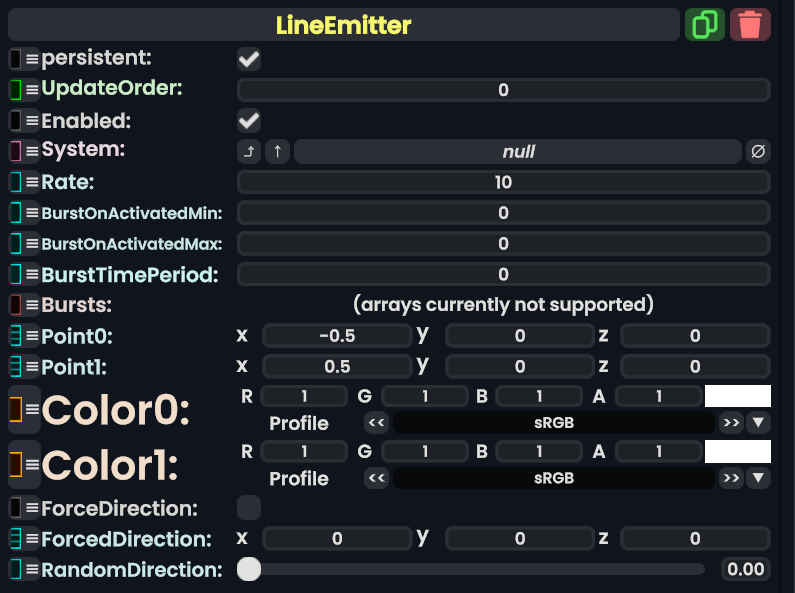Click Color1 previous profile button
The height and width of the screenshot is (593, 795).
click(x=377, y=479)
